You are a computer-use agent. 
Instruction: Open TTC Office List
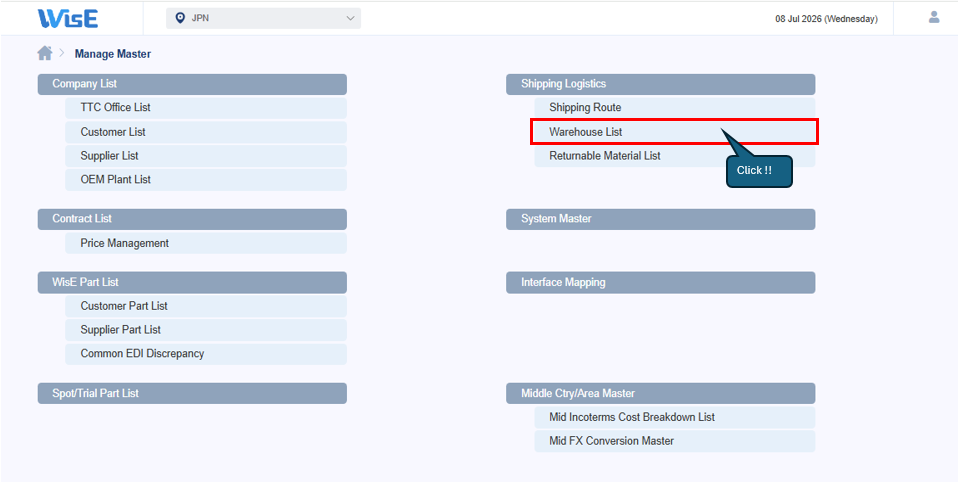(206, 108)
